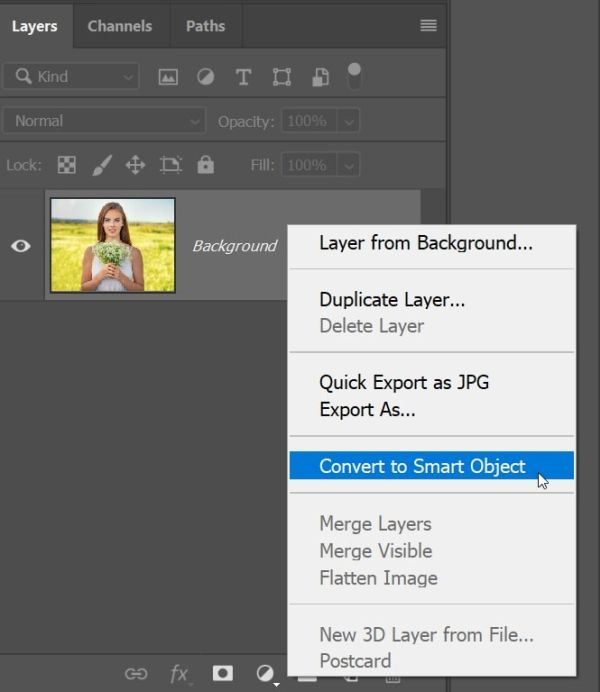The width and height of the screenshot is (600, 692).
Task: Lock layer position
Action: tap(135, 165)
